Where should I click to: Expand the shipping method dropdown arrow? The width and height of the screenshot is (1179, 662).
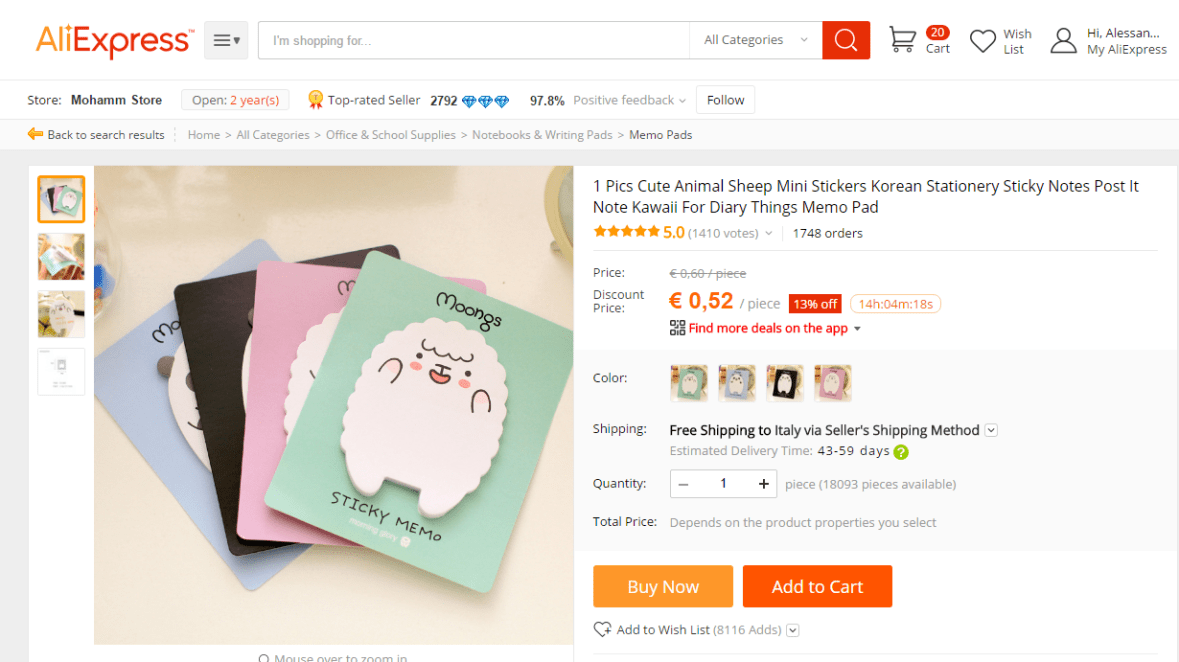click(991, 430)
